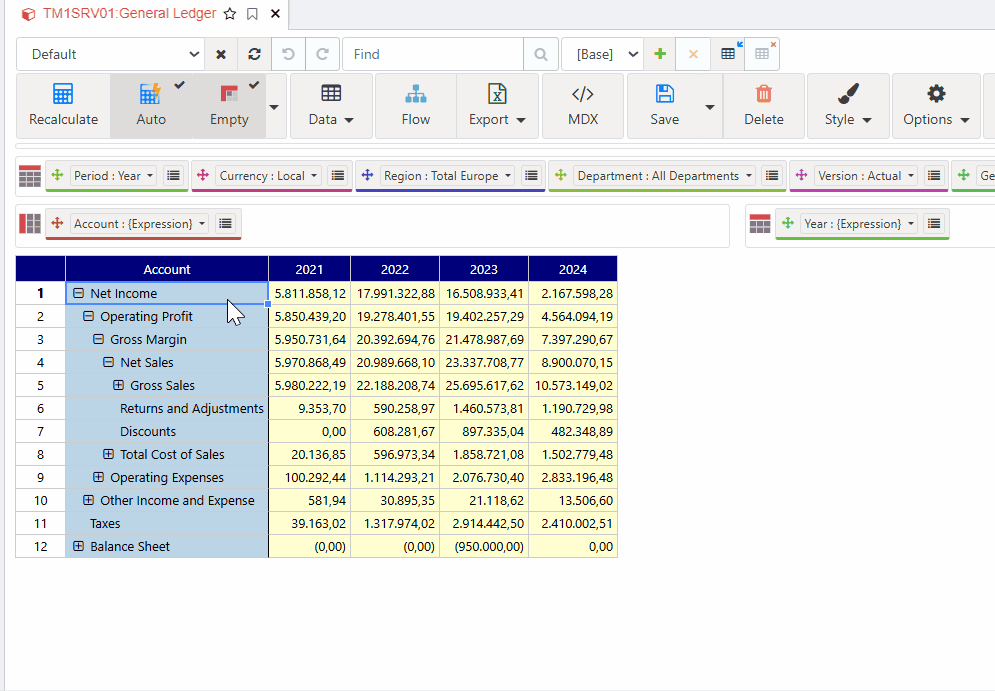This screenshot has width=995, height=691.
Task: Open the Flow hierarchy tool
Action: click(415, 105)
